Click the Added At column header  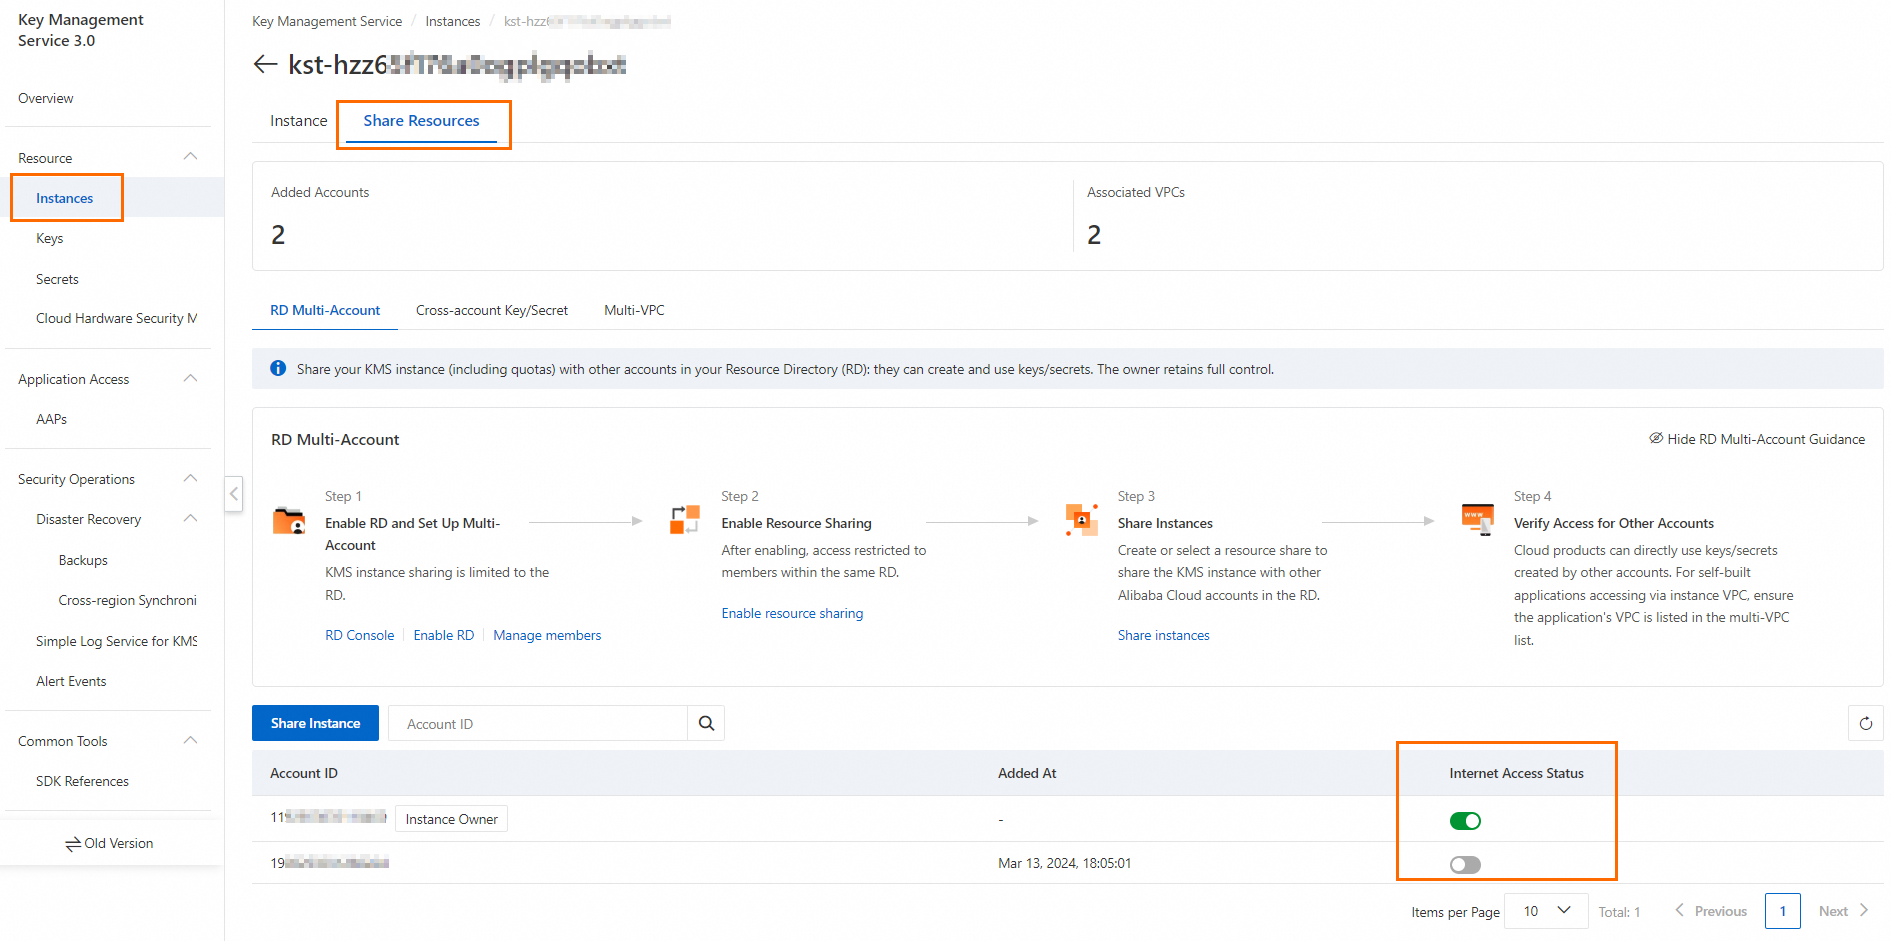(x=1027, y=773)
